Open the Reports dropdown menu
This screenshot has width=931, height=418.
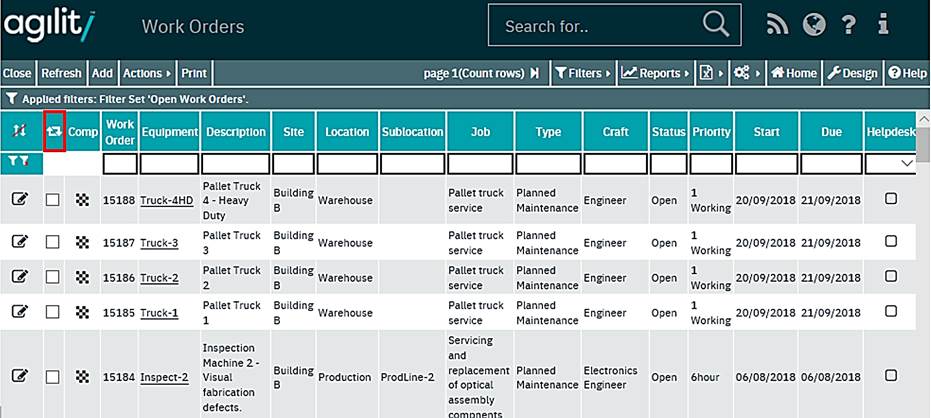(655, 73)
